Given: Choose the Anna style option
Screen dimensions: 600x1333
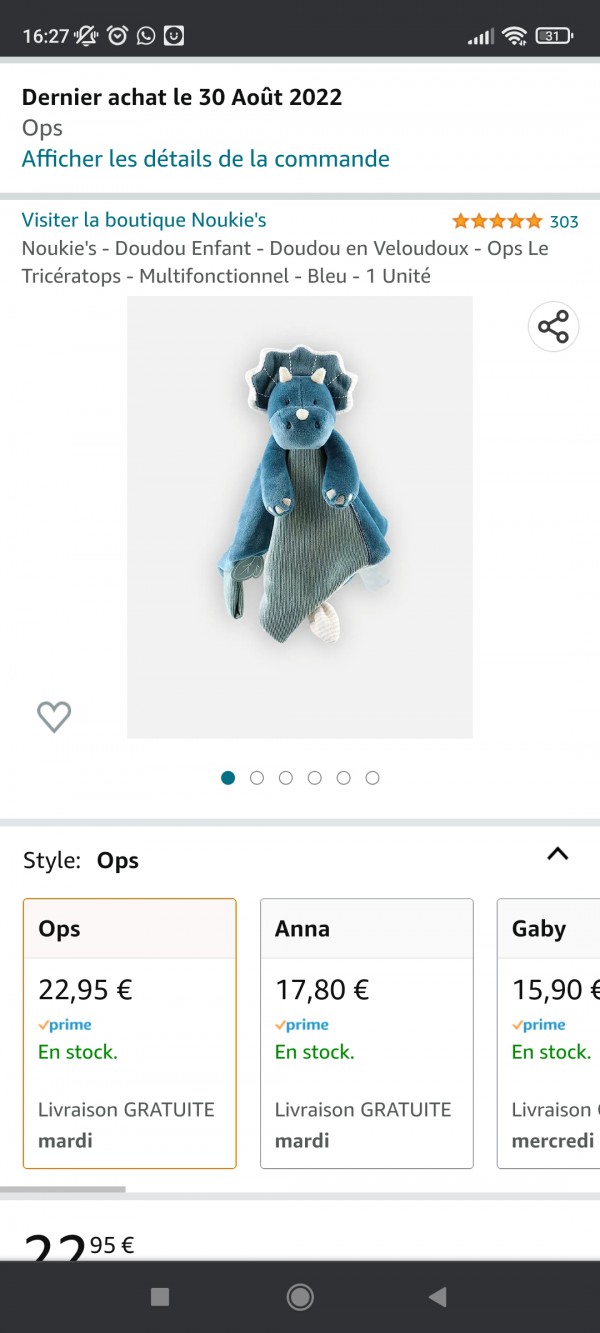Looking at the screenshot, I should pyautogui.click(x=367, y=1033).
